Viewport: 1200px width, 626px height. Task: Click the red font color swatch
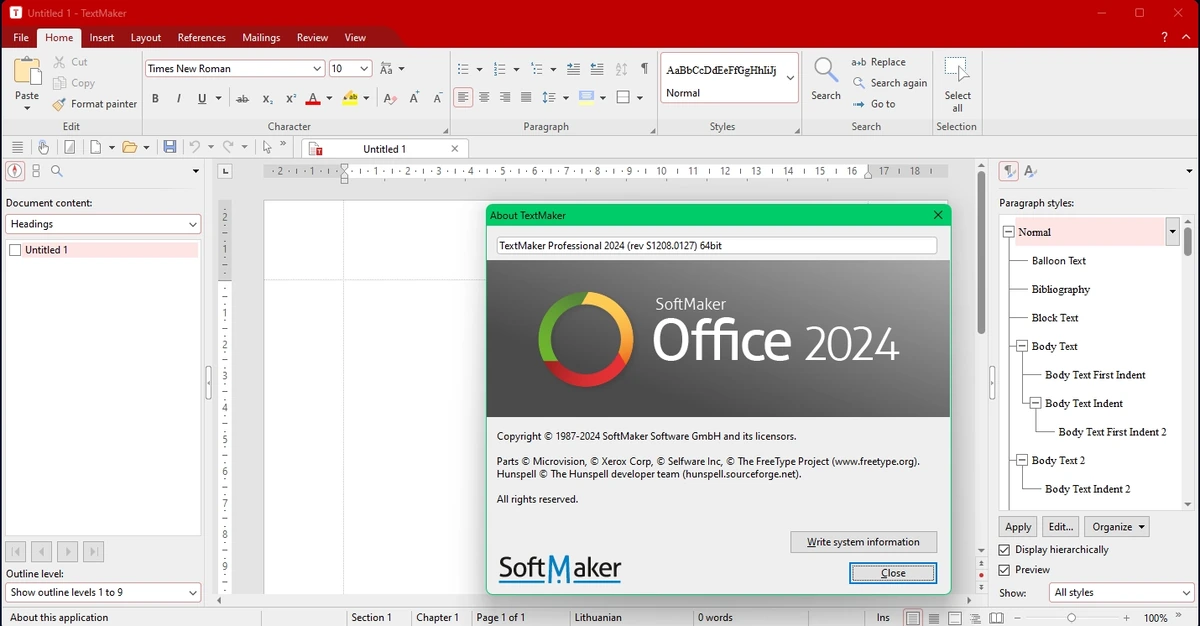coord(313,98)
